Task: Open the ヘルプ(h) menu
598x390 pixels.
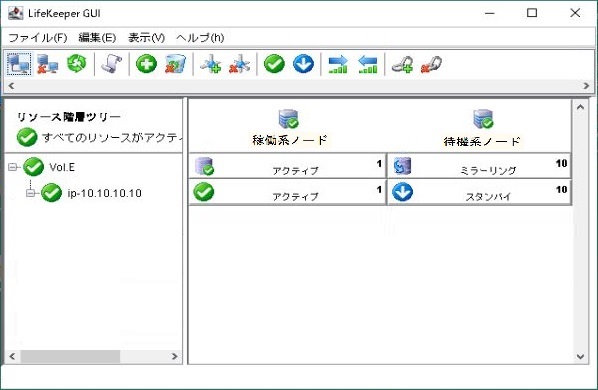Action: 200,37
